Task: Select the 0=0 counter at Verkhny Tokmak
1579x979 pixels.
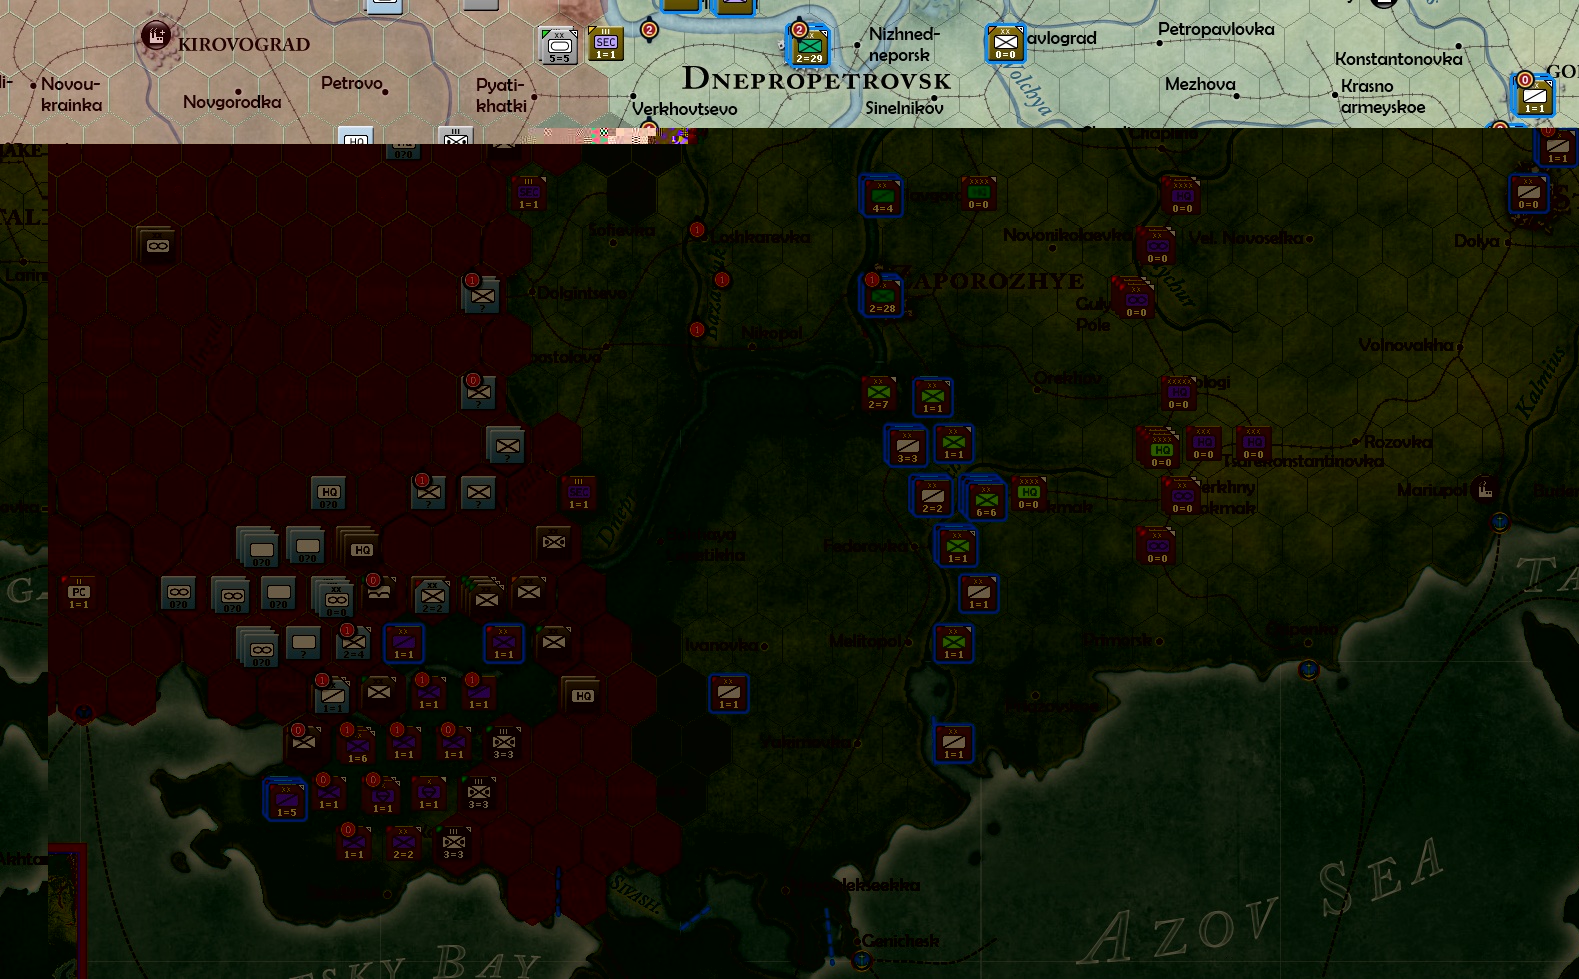Action: tap(1182, 496)
